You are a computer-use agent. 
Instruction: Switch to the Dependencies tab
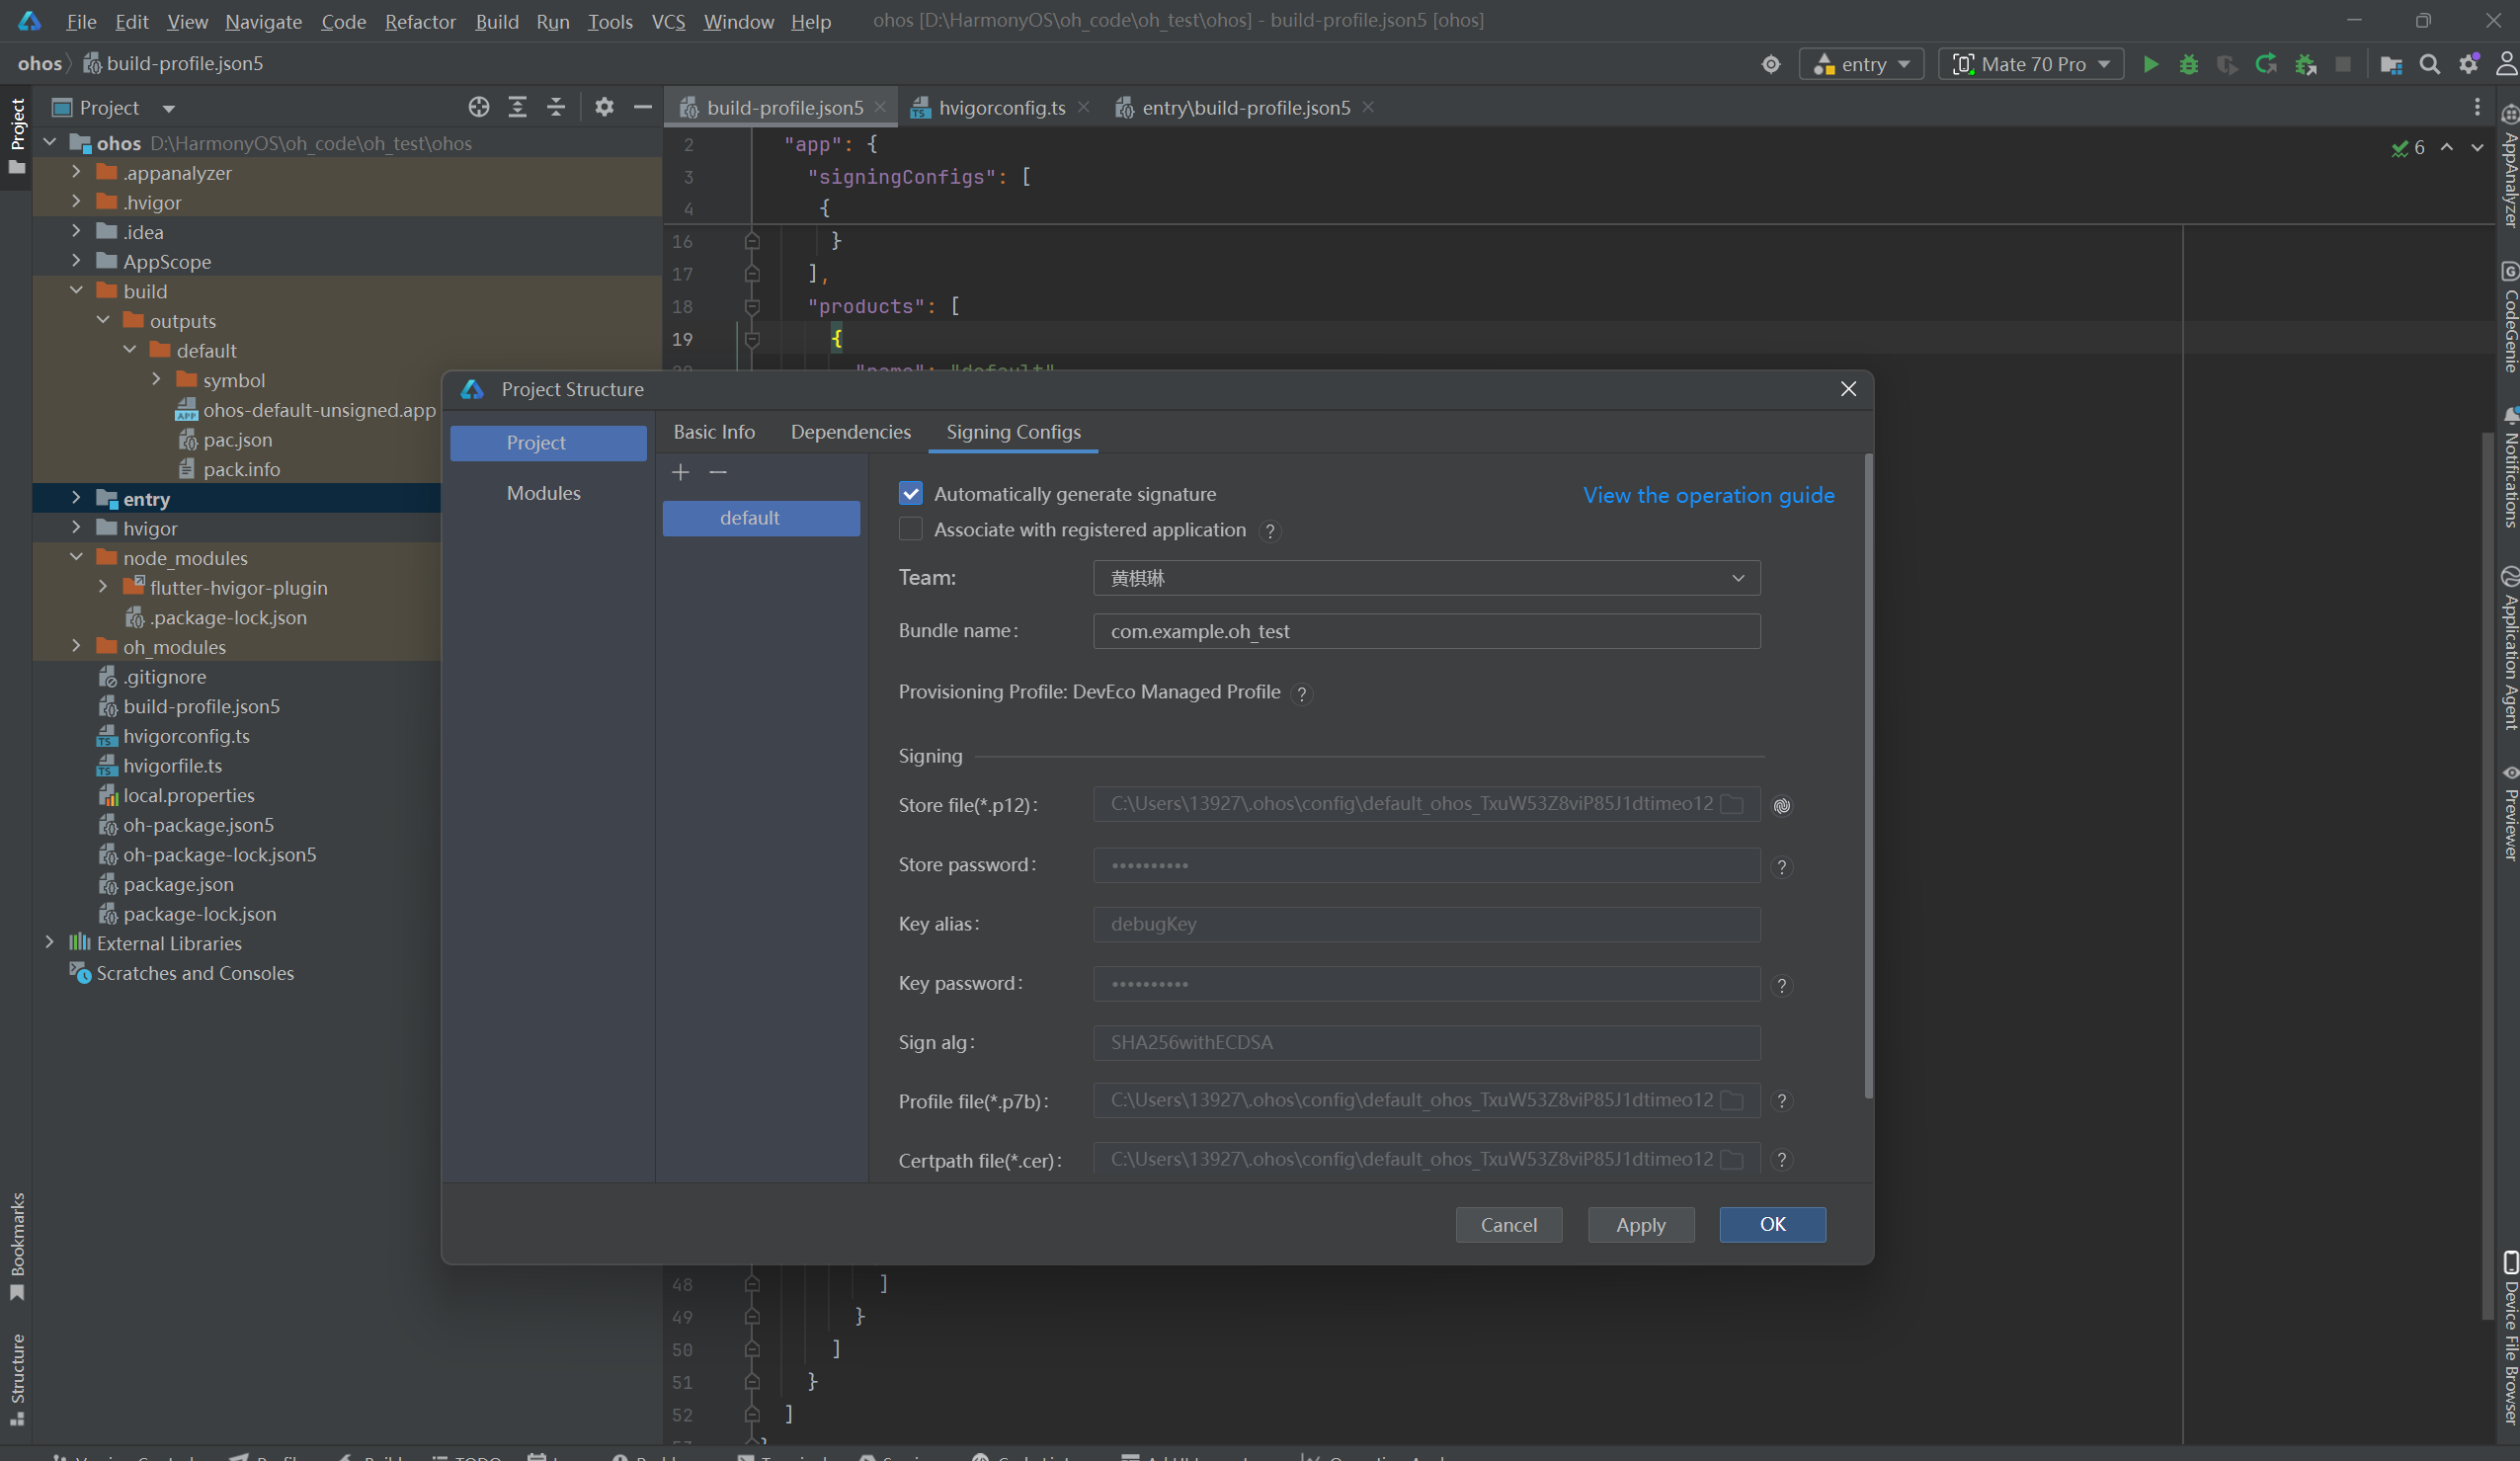[x=850, y=432]
